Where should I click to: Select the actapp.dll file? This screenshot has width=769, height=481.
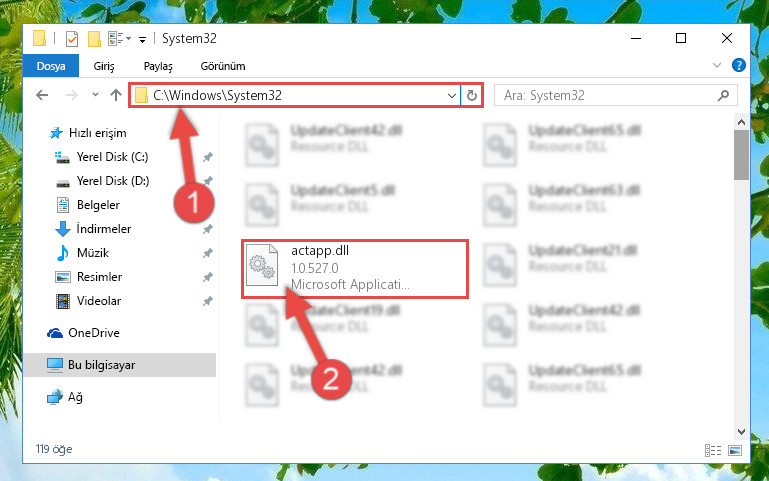355,268
